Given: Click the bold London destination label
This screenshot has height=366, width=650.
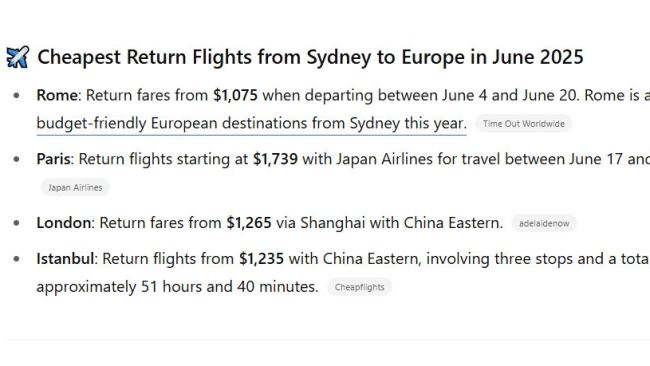Looking at the screenshot, I should click(x=63, y=223).
